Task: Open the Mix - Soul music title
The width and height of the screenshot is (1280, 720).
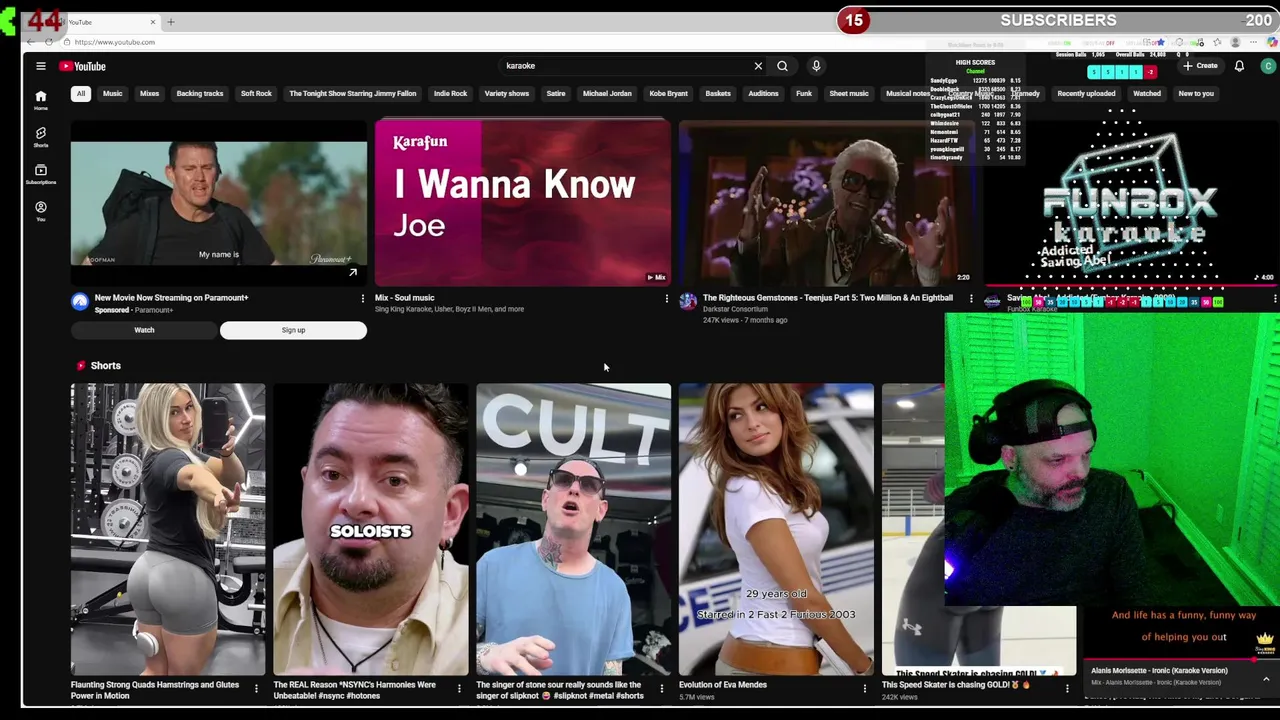Action: 404,298
